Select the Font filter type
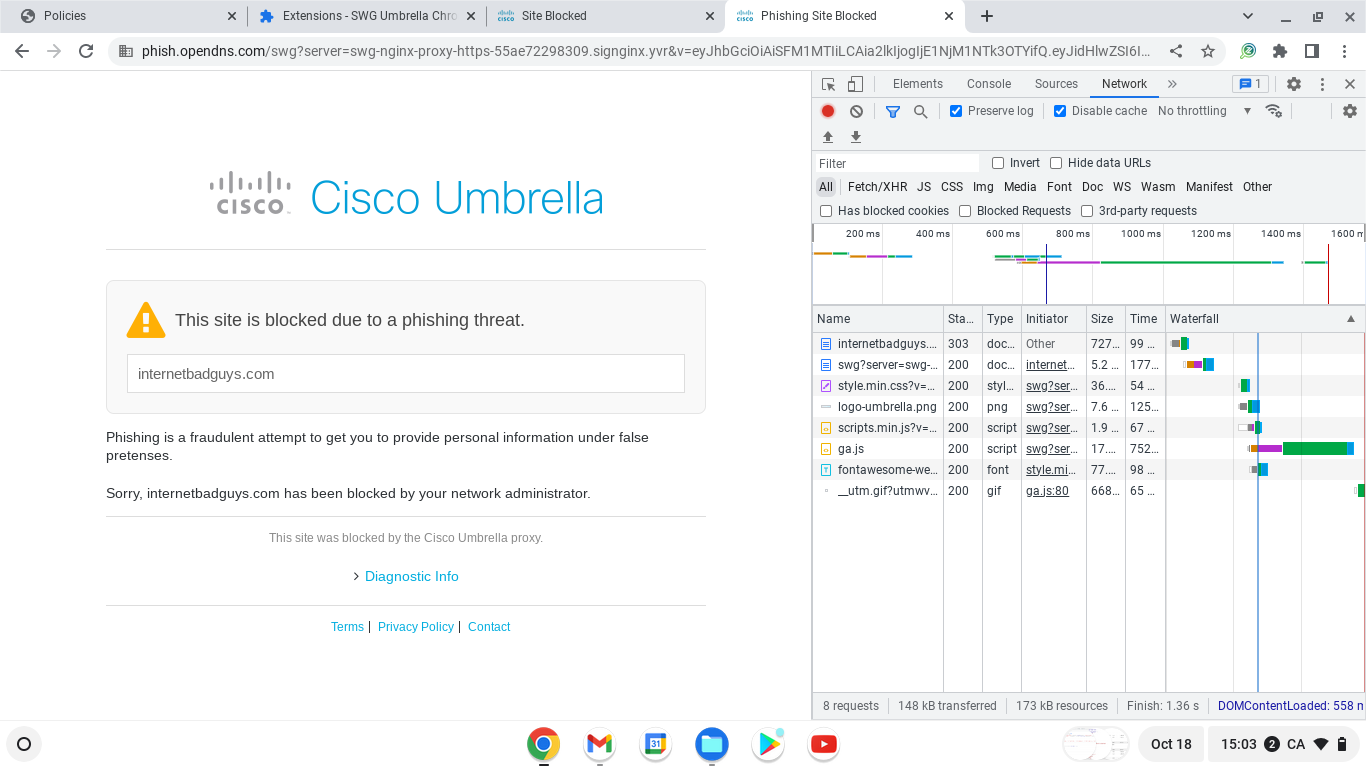Screen dimensions: 1366x768 click(1059, 187)
